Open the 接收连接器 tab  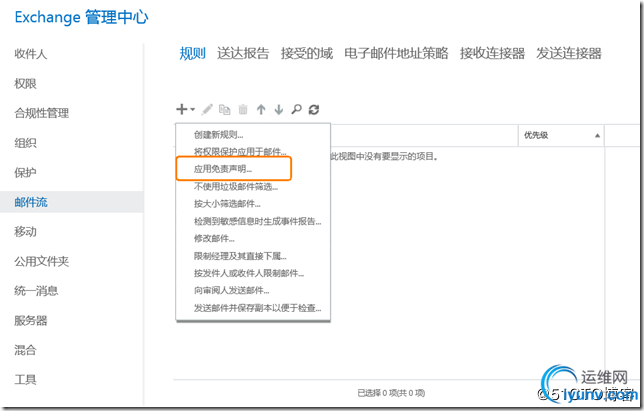tap(492, 53)
